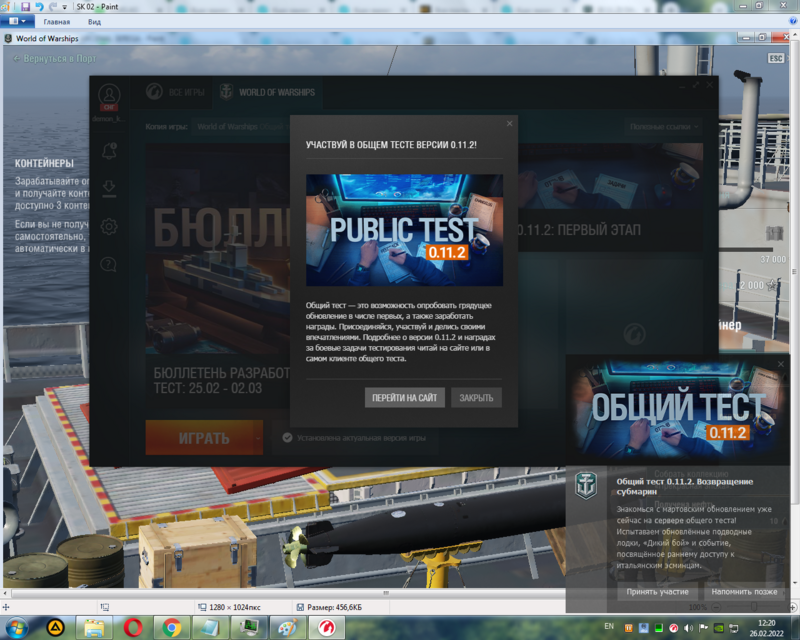This screenshot has width=800, height=640.
Task: Expand the Полезные ссылки dropdown
Action: coord(664,127)
